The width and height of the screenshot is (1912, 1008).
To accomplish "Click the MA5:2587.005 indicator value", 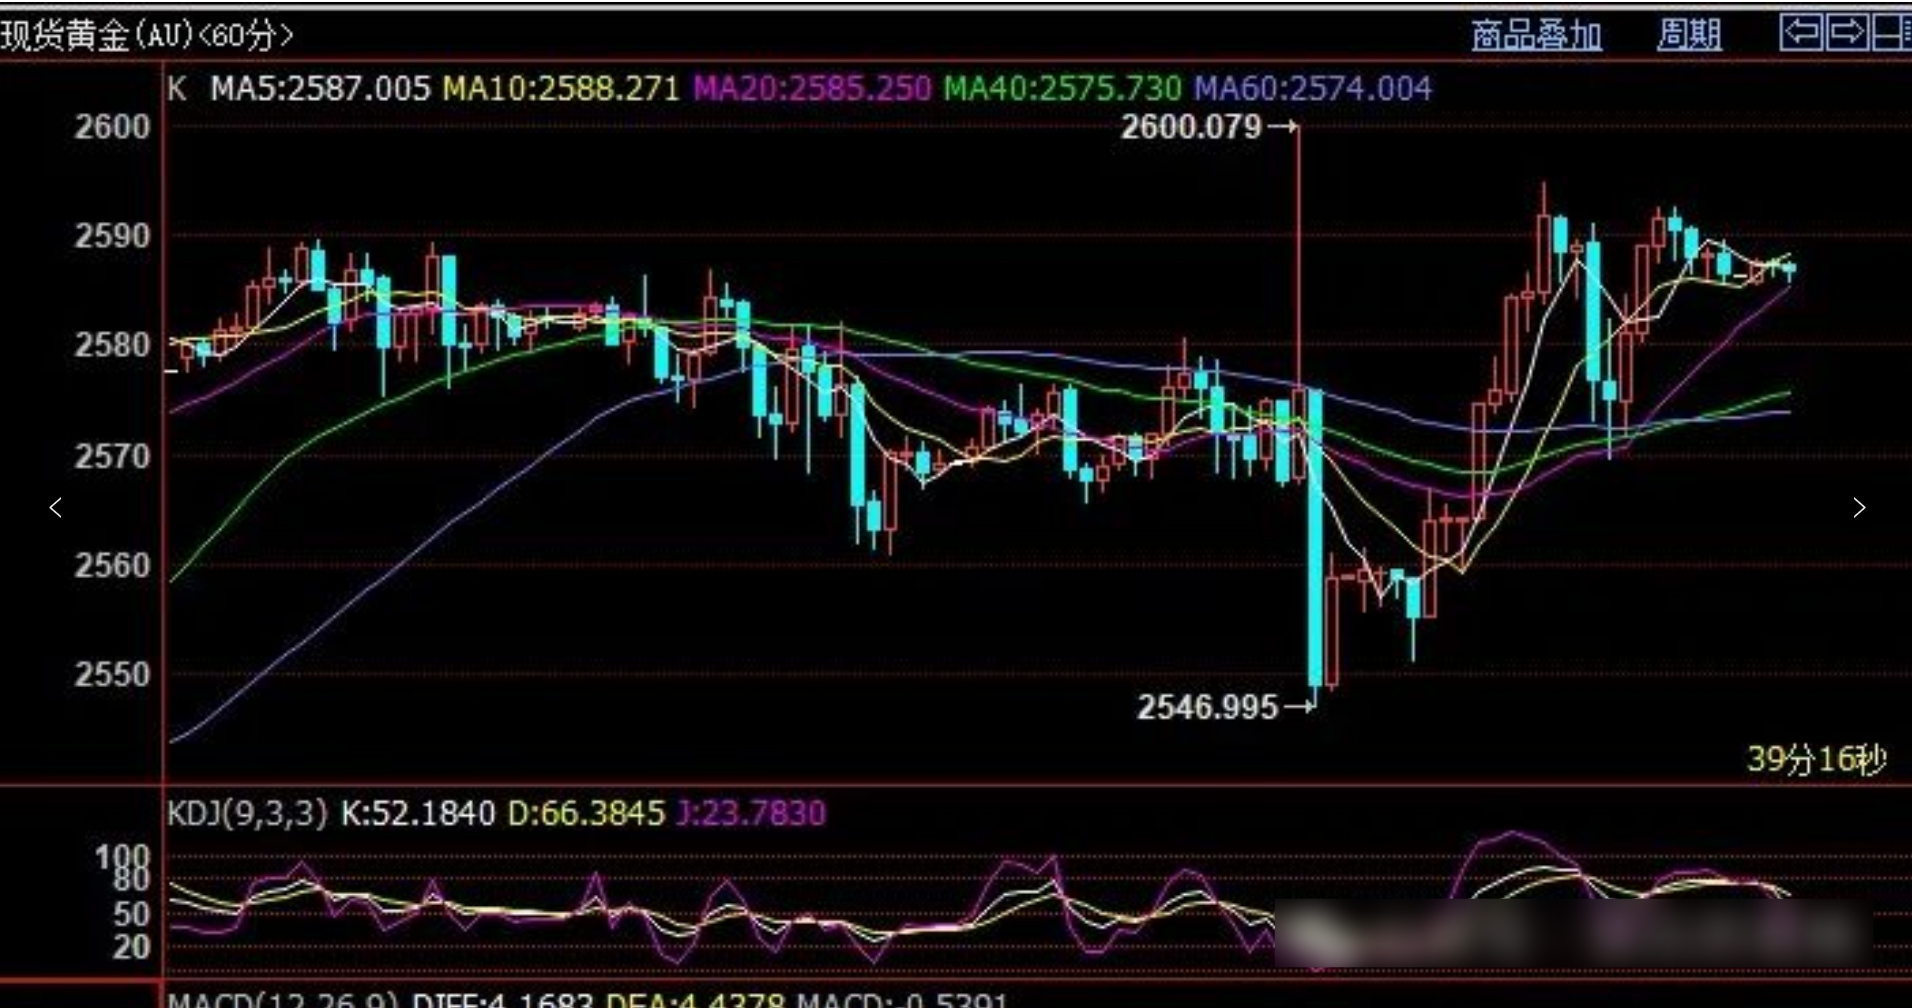I will pyautogui.click(x=320, y=89).
